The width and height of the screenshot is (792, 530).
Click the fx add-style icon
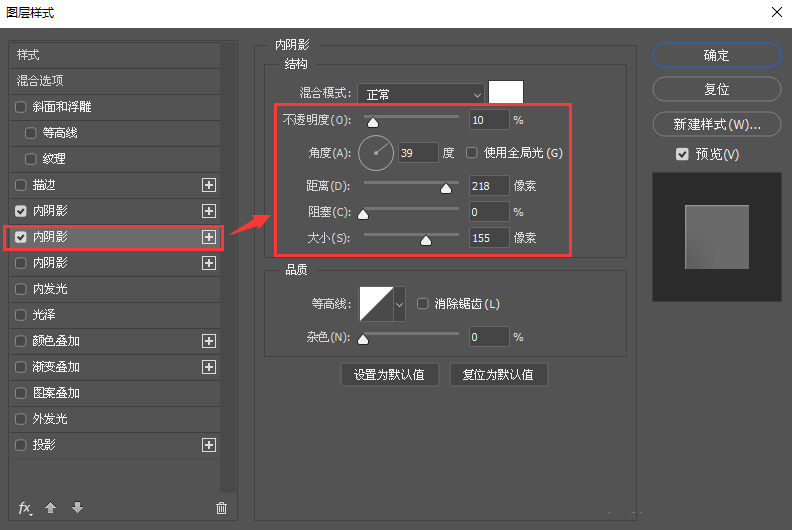[x=25, y=508]
